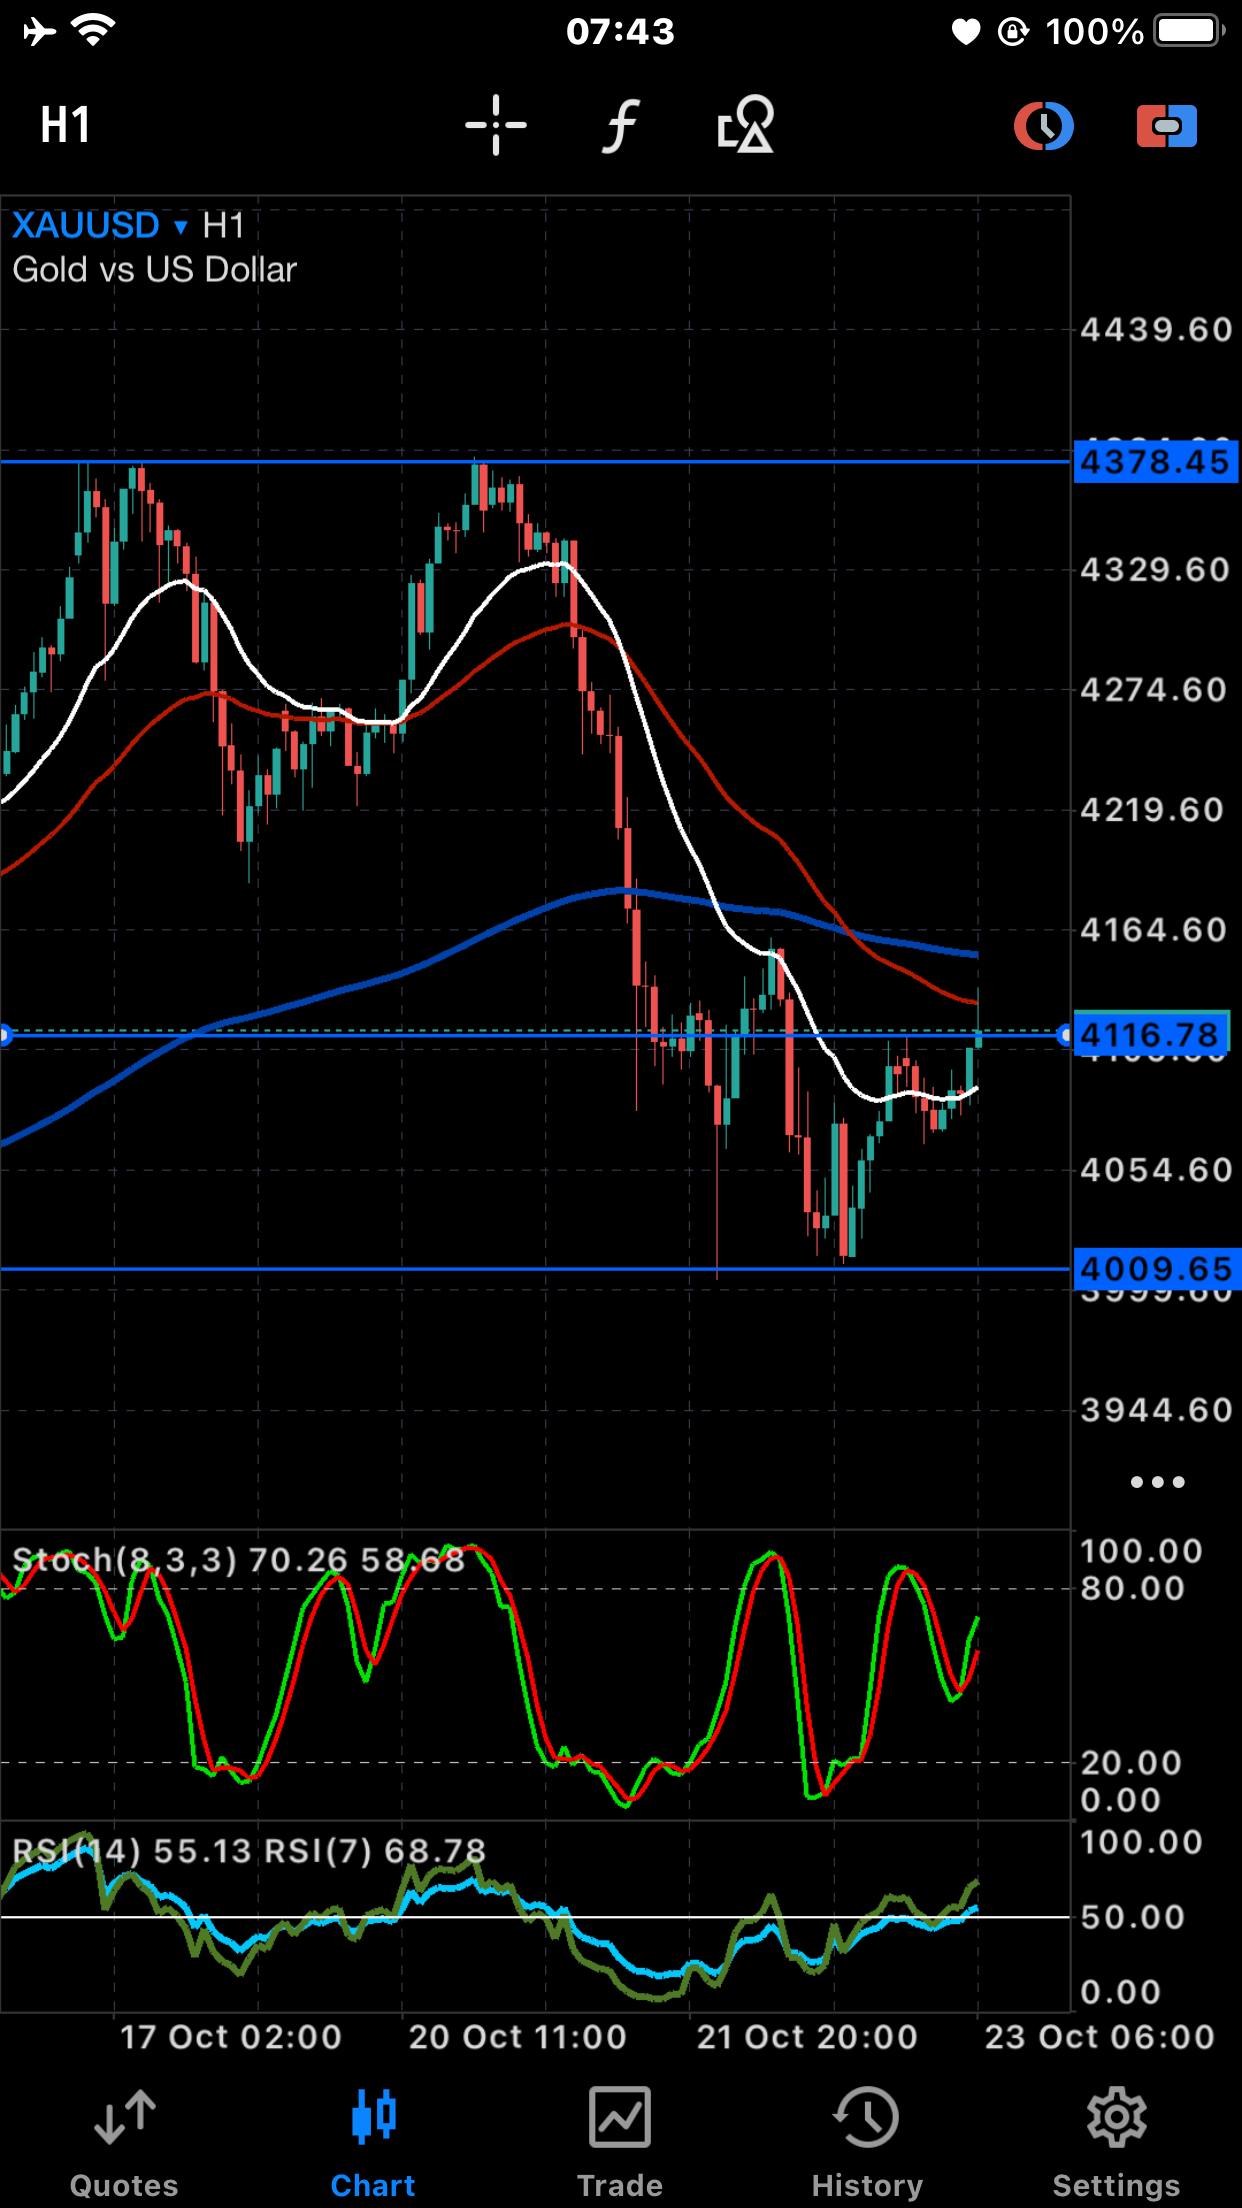Tap the 07:43 clock in status bar
The width and height of the screenshot is (1242, 2208).
pos(620,32)
